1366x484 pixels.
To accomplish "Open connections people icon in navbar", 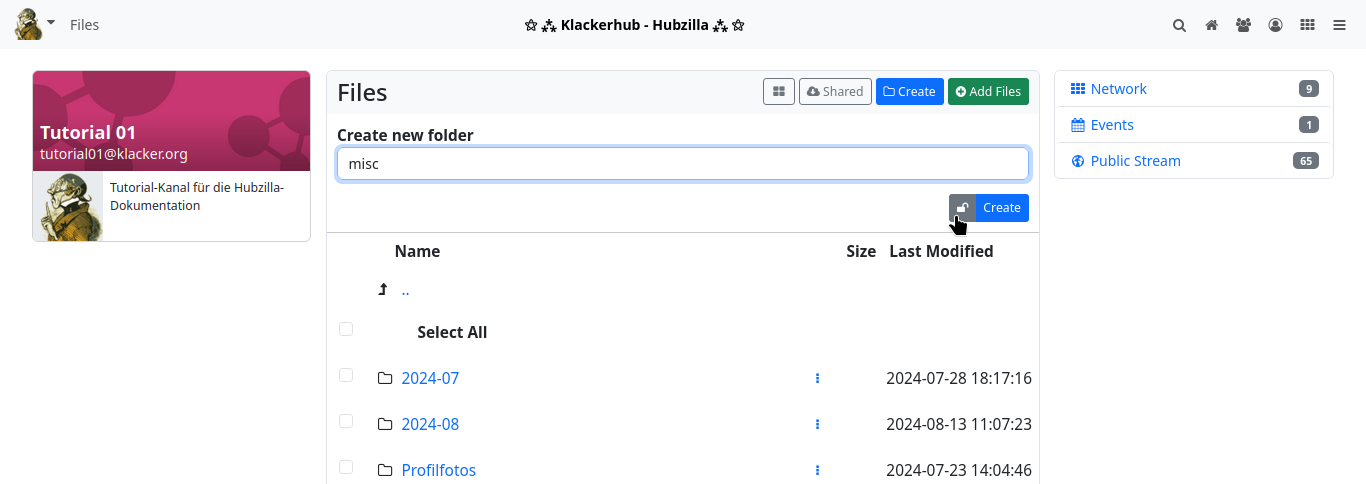I will tap(1243, 25).
